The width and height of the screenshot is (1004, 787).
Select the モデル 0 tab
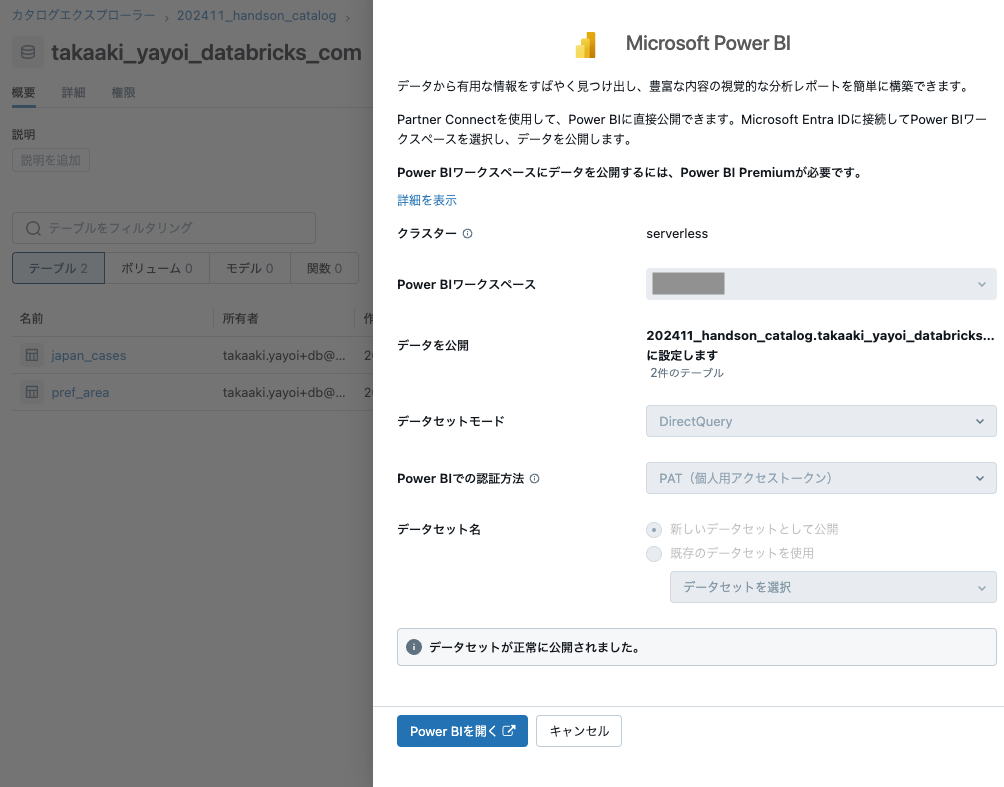coord(250,268)
